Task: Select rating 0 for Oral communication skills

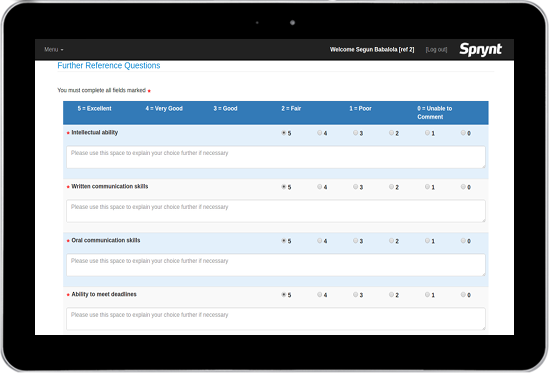Action: pyautogui.click(x=463, y=241)
